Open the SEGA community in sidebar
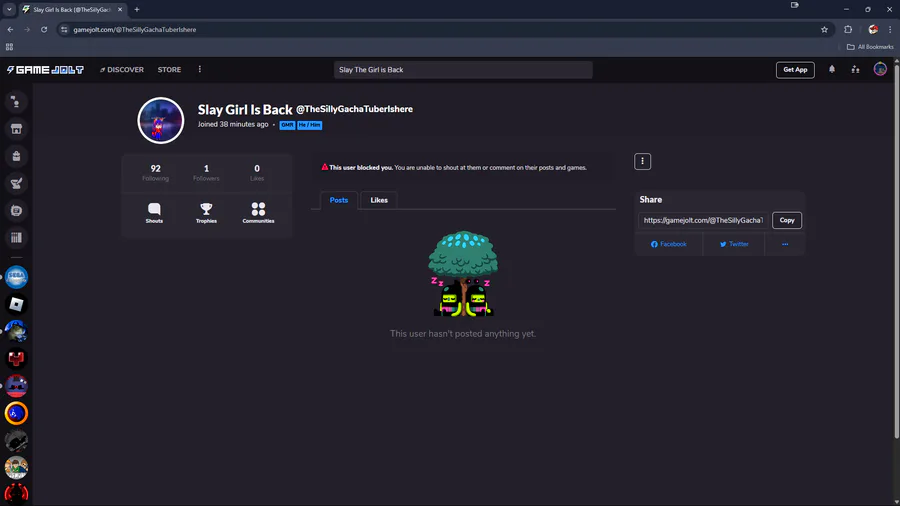 pyautogui.click(x=16, y=277)
